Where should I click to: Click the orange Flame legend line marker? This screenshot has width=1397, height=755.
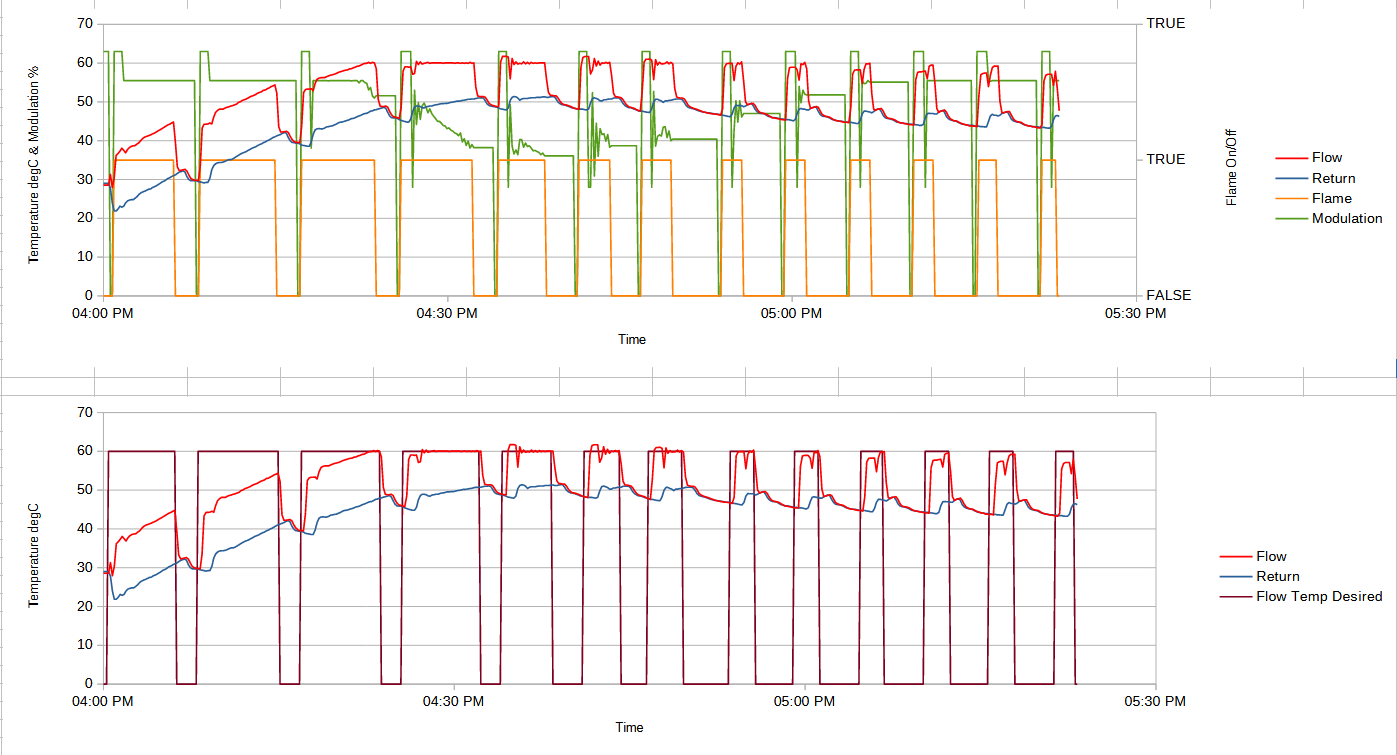(1291, 199)
